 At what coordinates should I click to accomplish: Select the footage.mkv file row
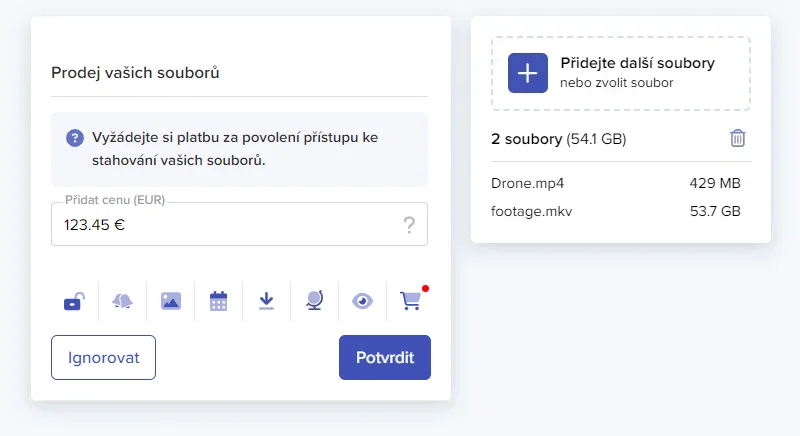(x=615, y=212)
